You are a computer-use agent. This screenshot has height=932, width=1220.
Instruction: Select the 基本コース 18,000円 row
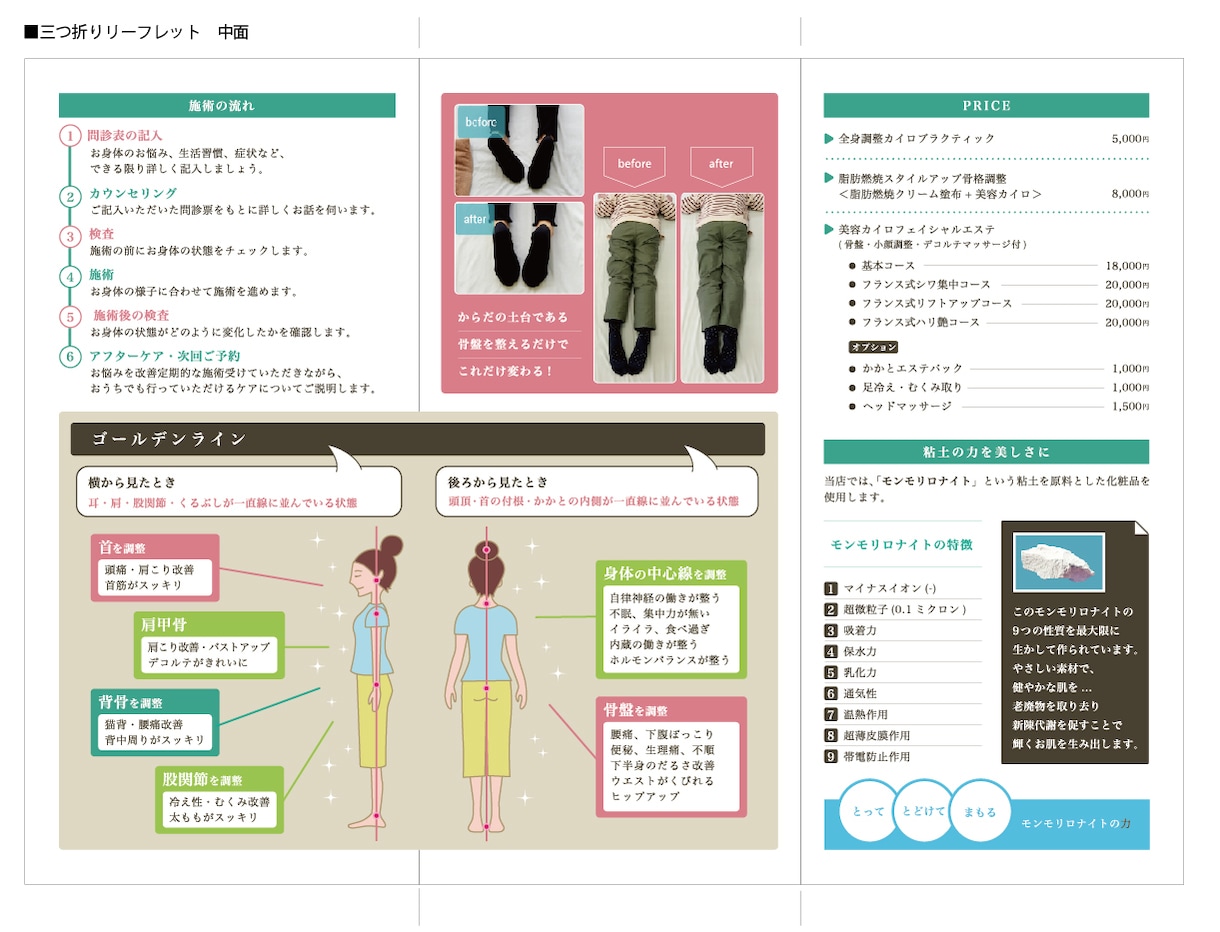coord(998,266)
